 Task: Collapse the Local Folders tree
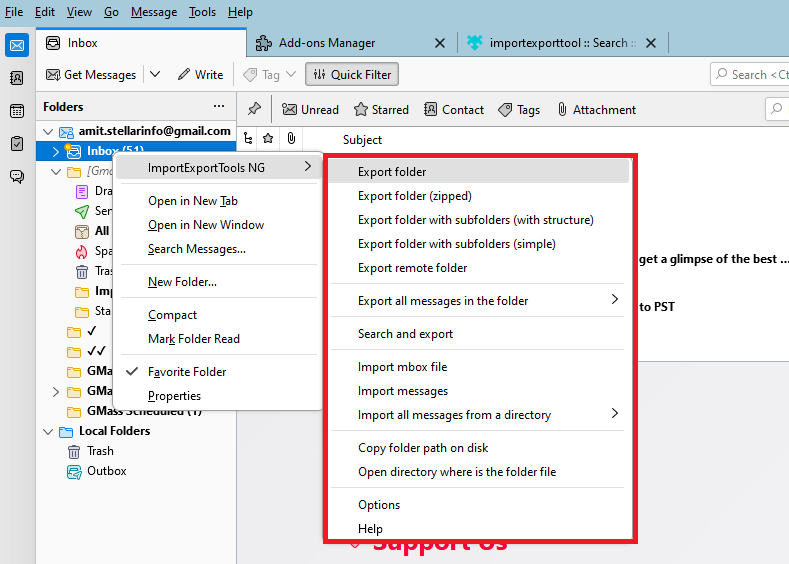tap(48, 431)
